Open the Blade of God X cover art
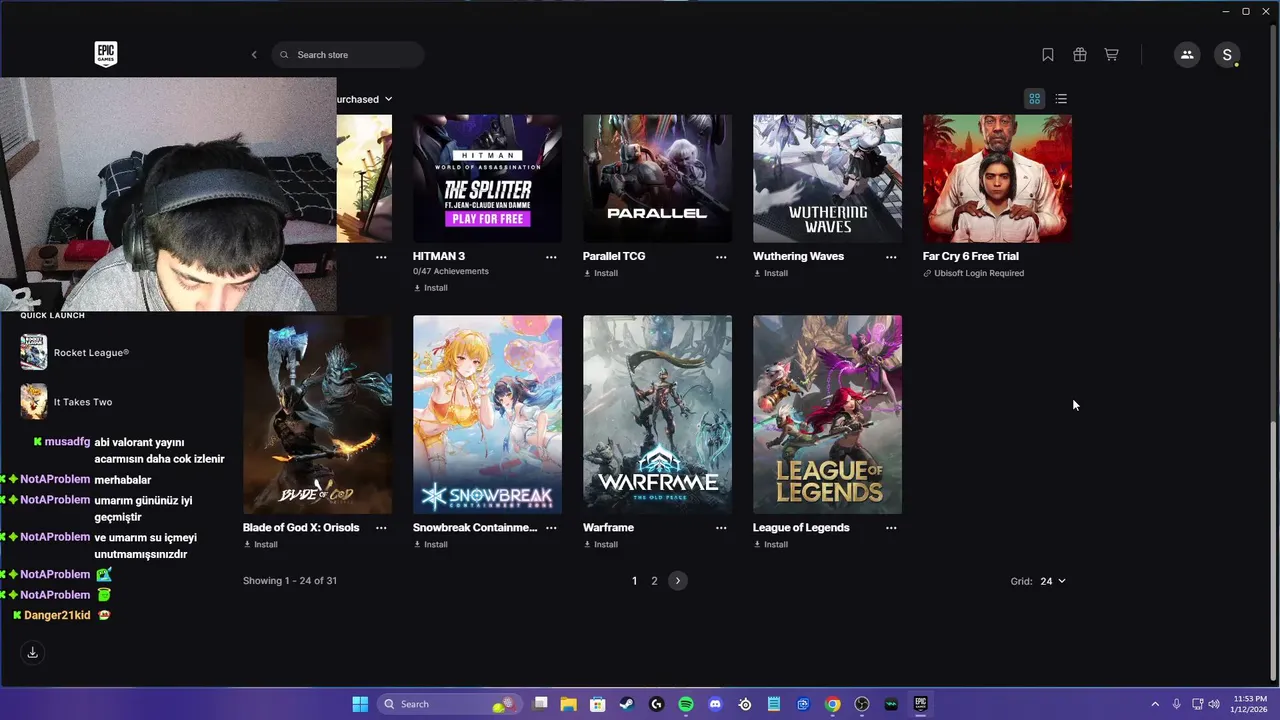The width and height of the screenshot is (1280, 720). click(317, 415)
